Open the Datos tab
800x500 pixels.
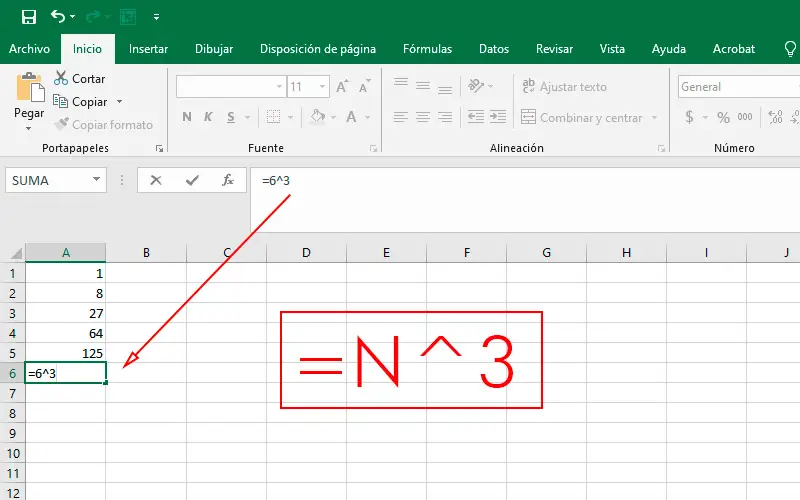coord(494,49)
